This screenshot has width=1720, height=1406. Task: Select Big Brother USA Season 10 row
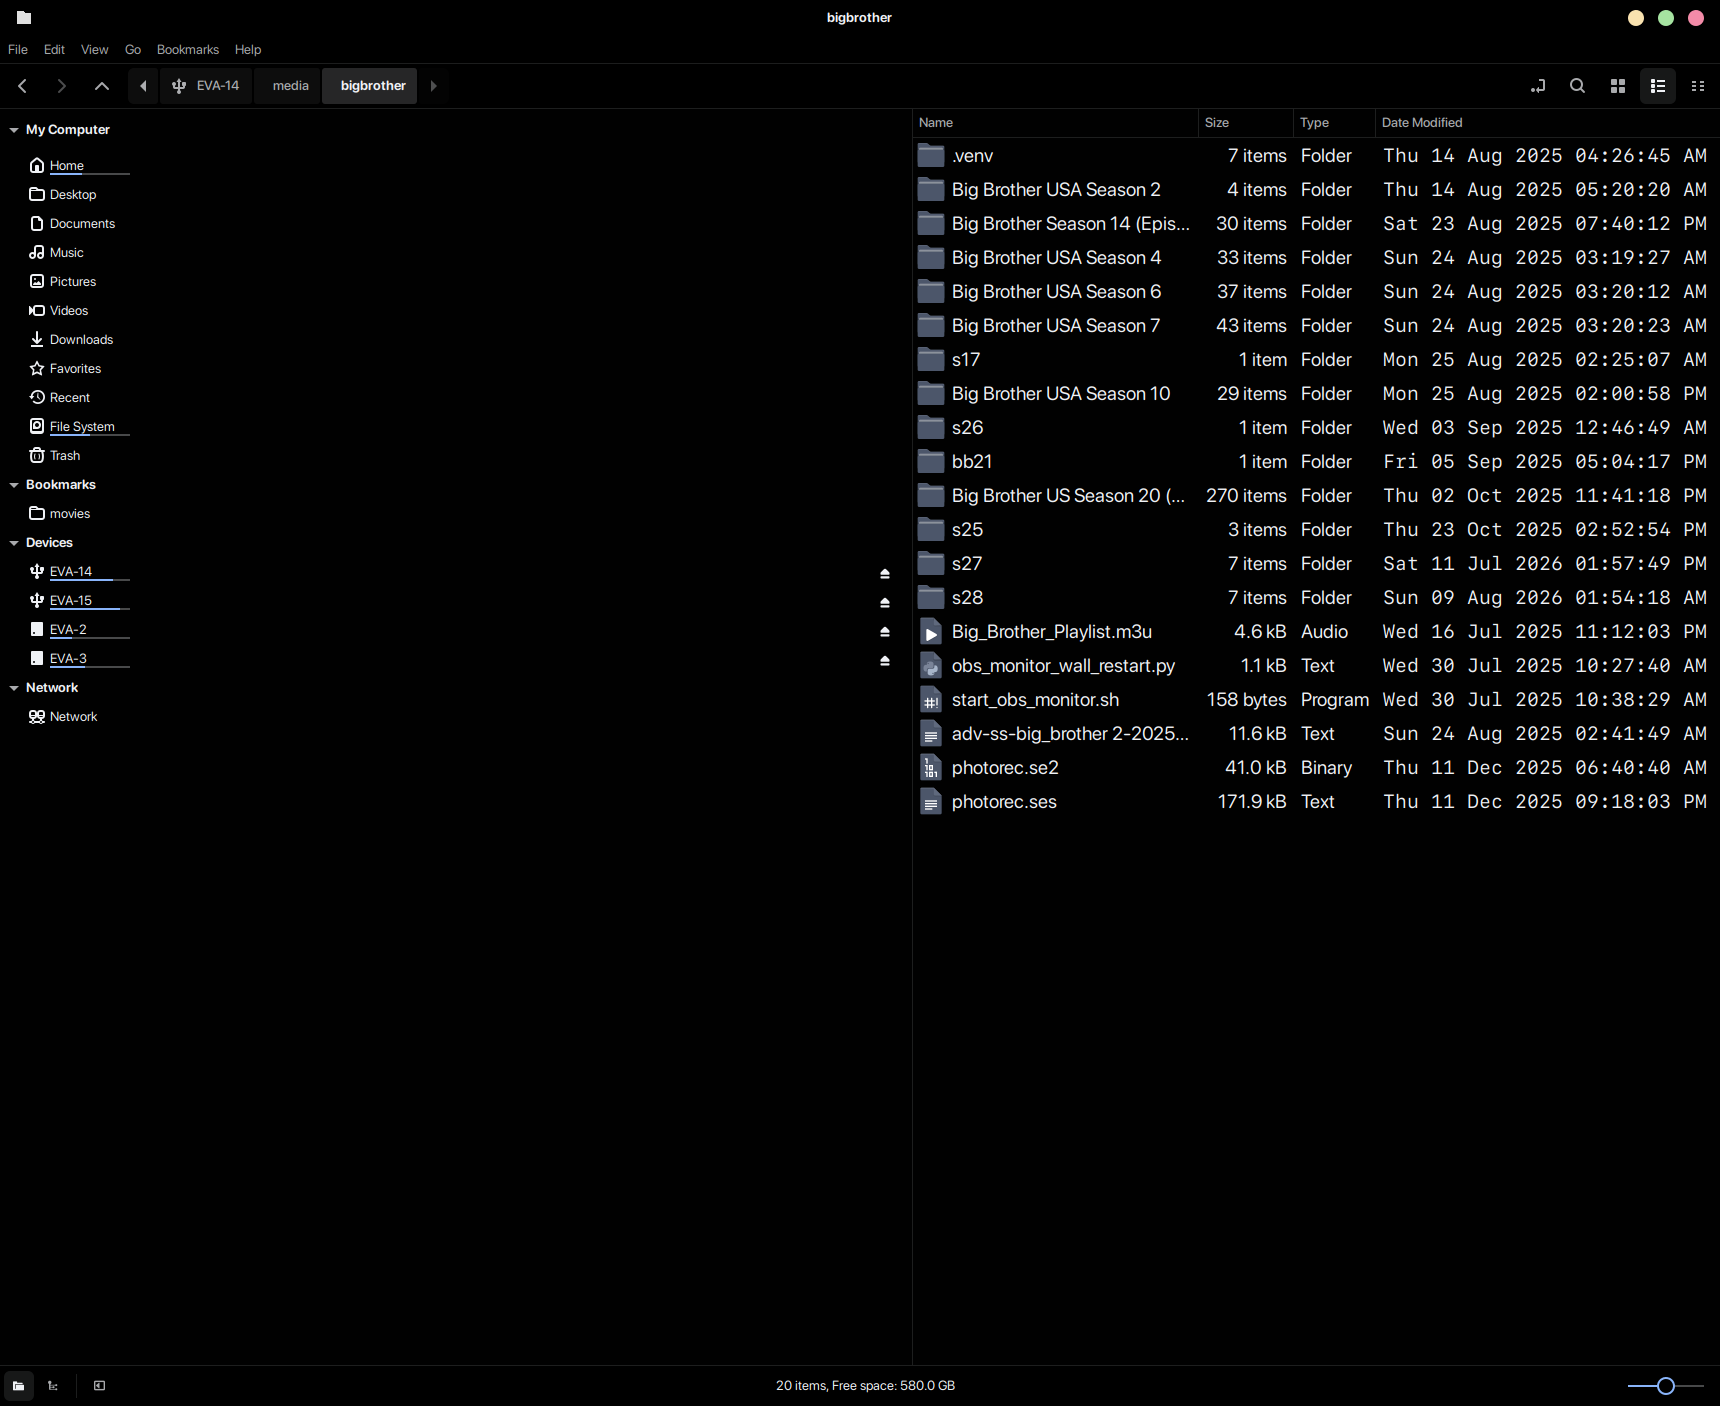pyautogui.click(x=1315, y=394)
